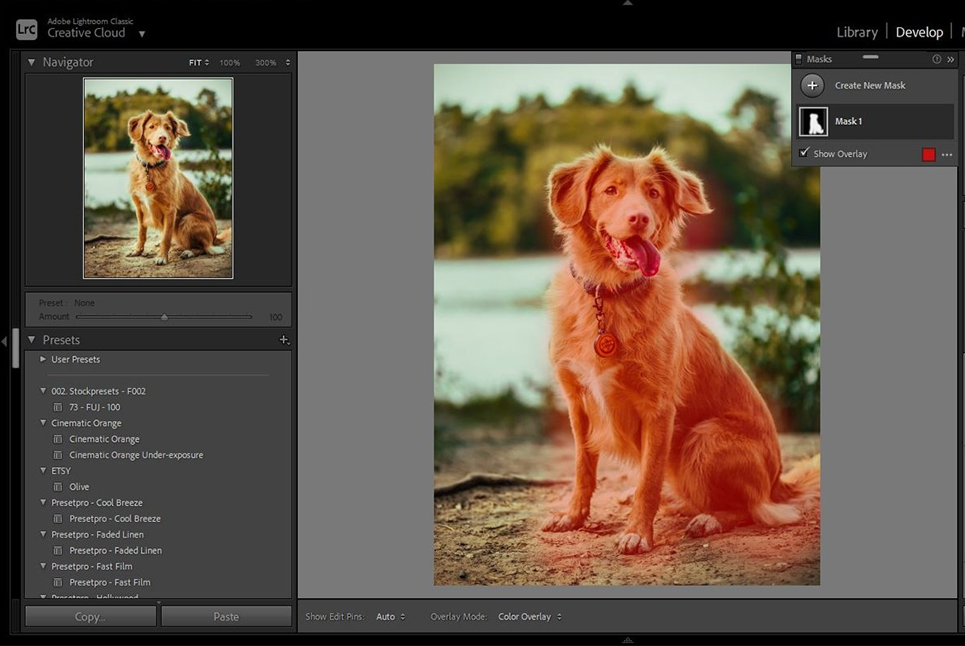Click the Amount value 100

pyautogui.click(x=275, y=317)
